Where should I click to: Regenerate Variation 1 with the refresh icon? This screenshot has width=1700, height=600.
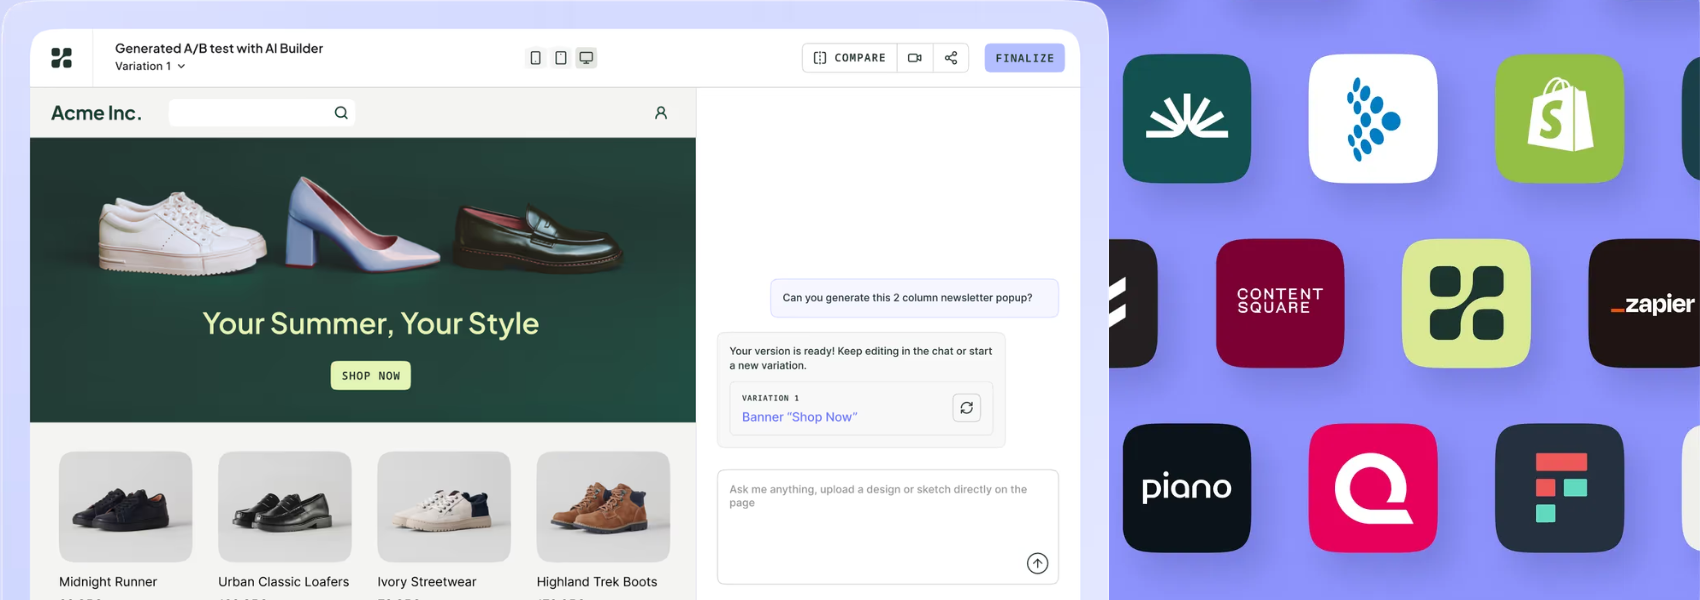pyautogui.click(x=966, y=408)
